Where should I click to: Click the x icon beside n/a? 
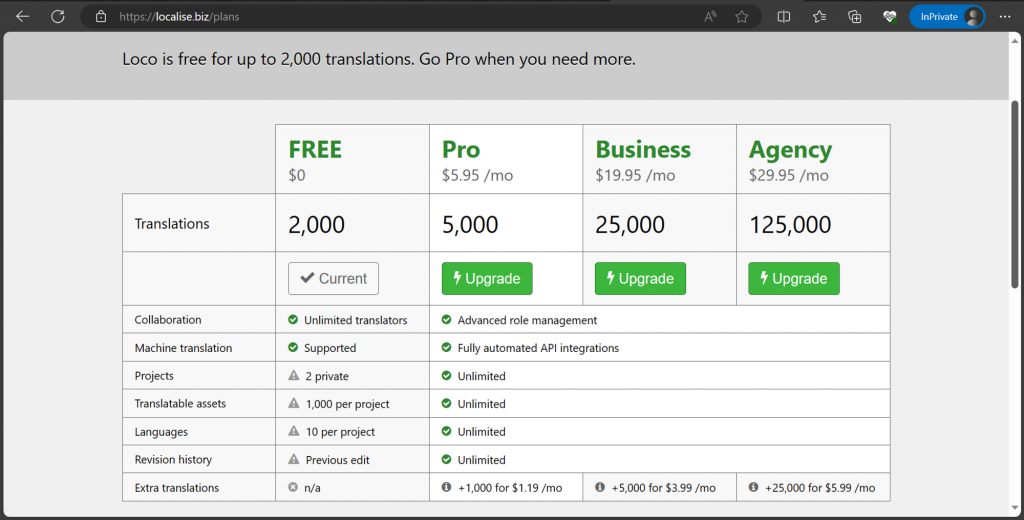293,487
